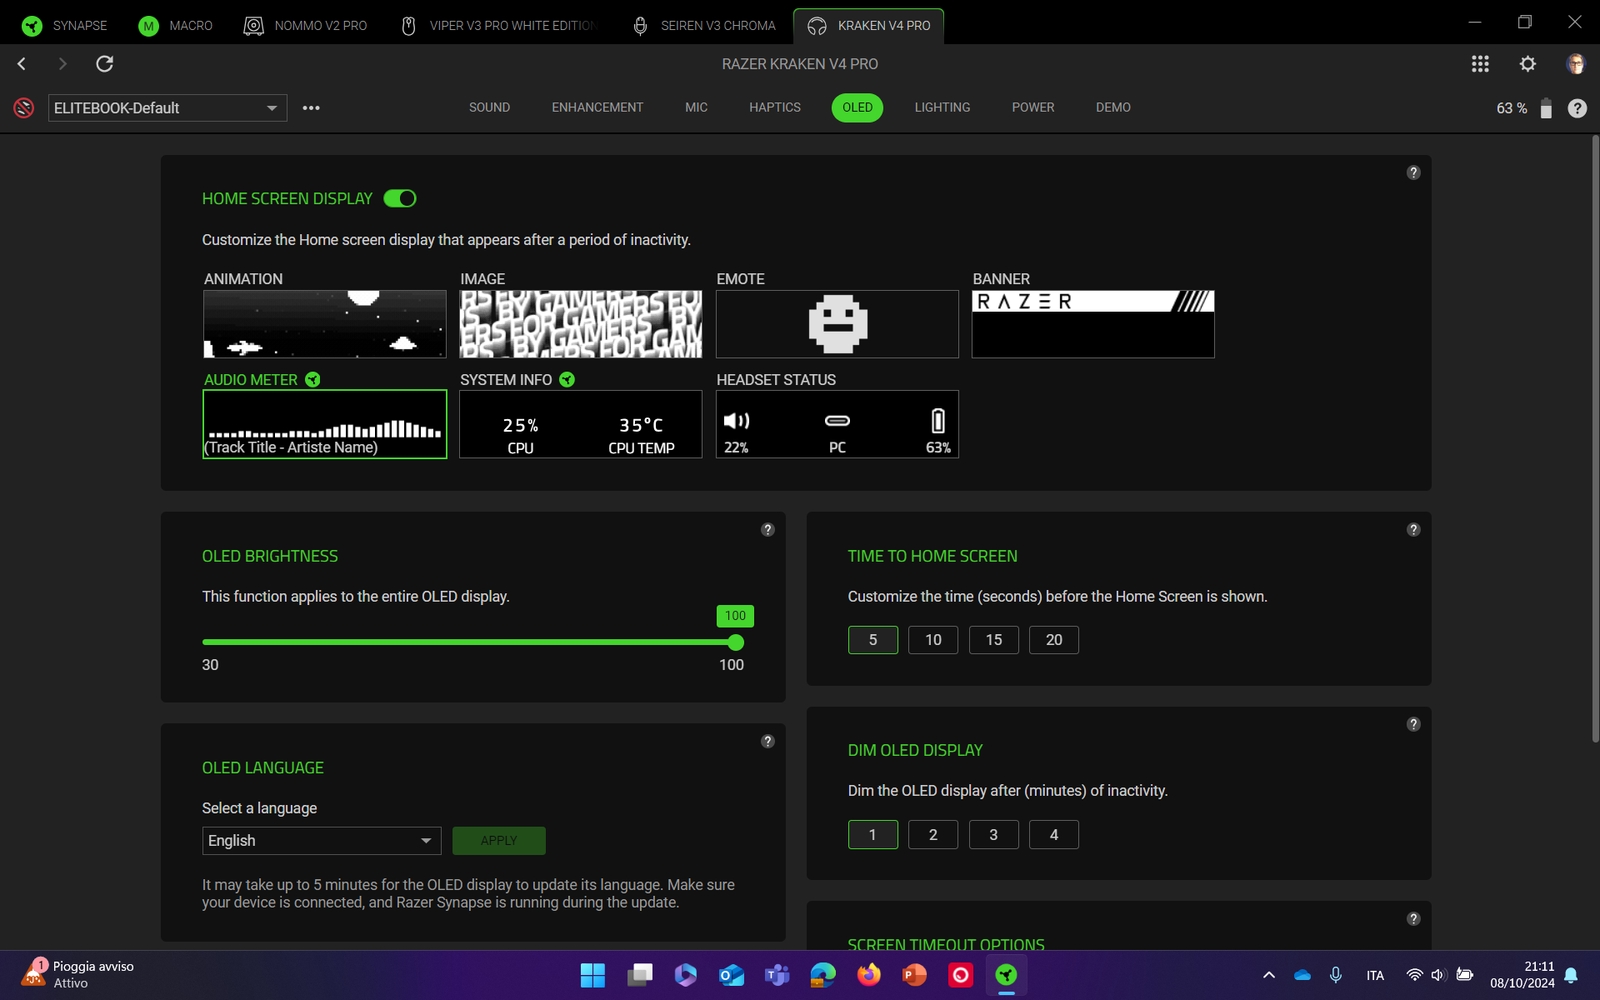Screen dimensions: 1600x1000
Task: Set Dim OLED Display to 3 minutes
Action: (993, 835)
